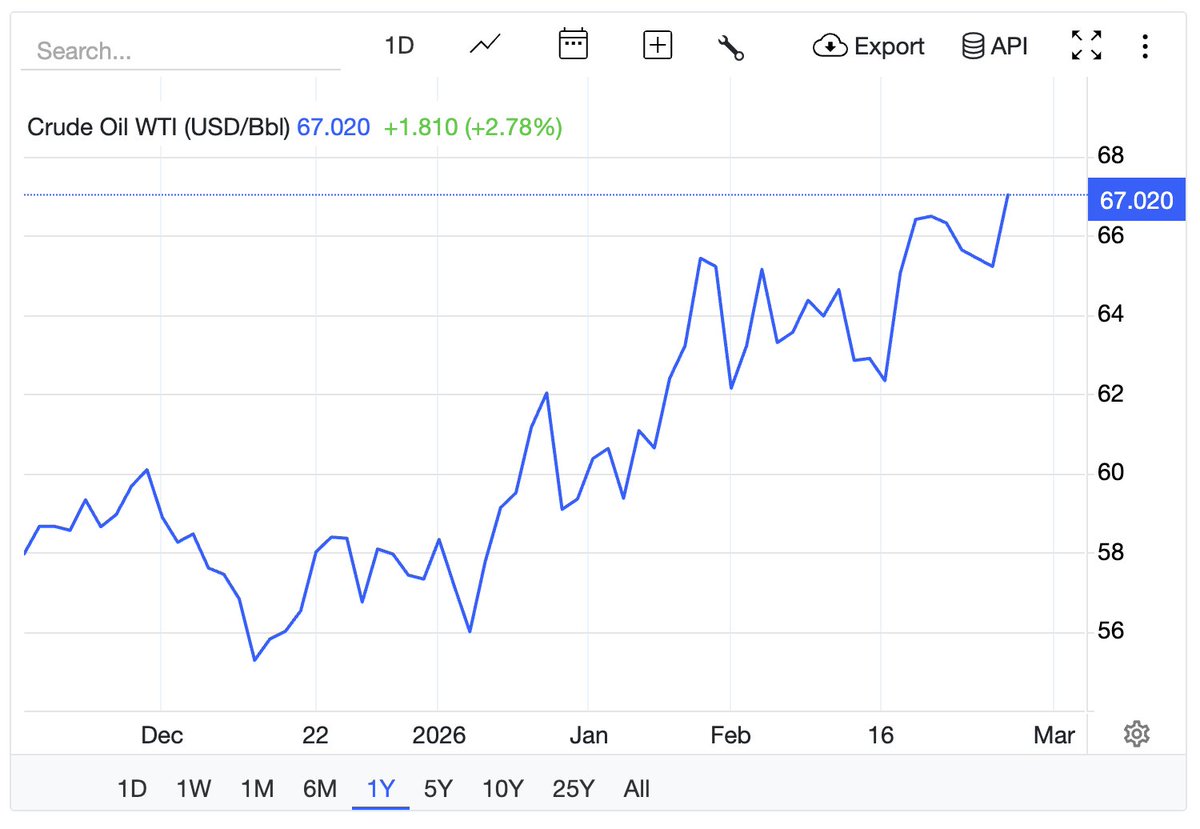Open the three-dot more options menu
Screen dimensions: 1200x829
(x=1145, y=46)
